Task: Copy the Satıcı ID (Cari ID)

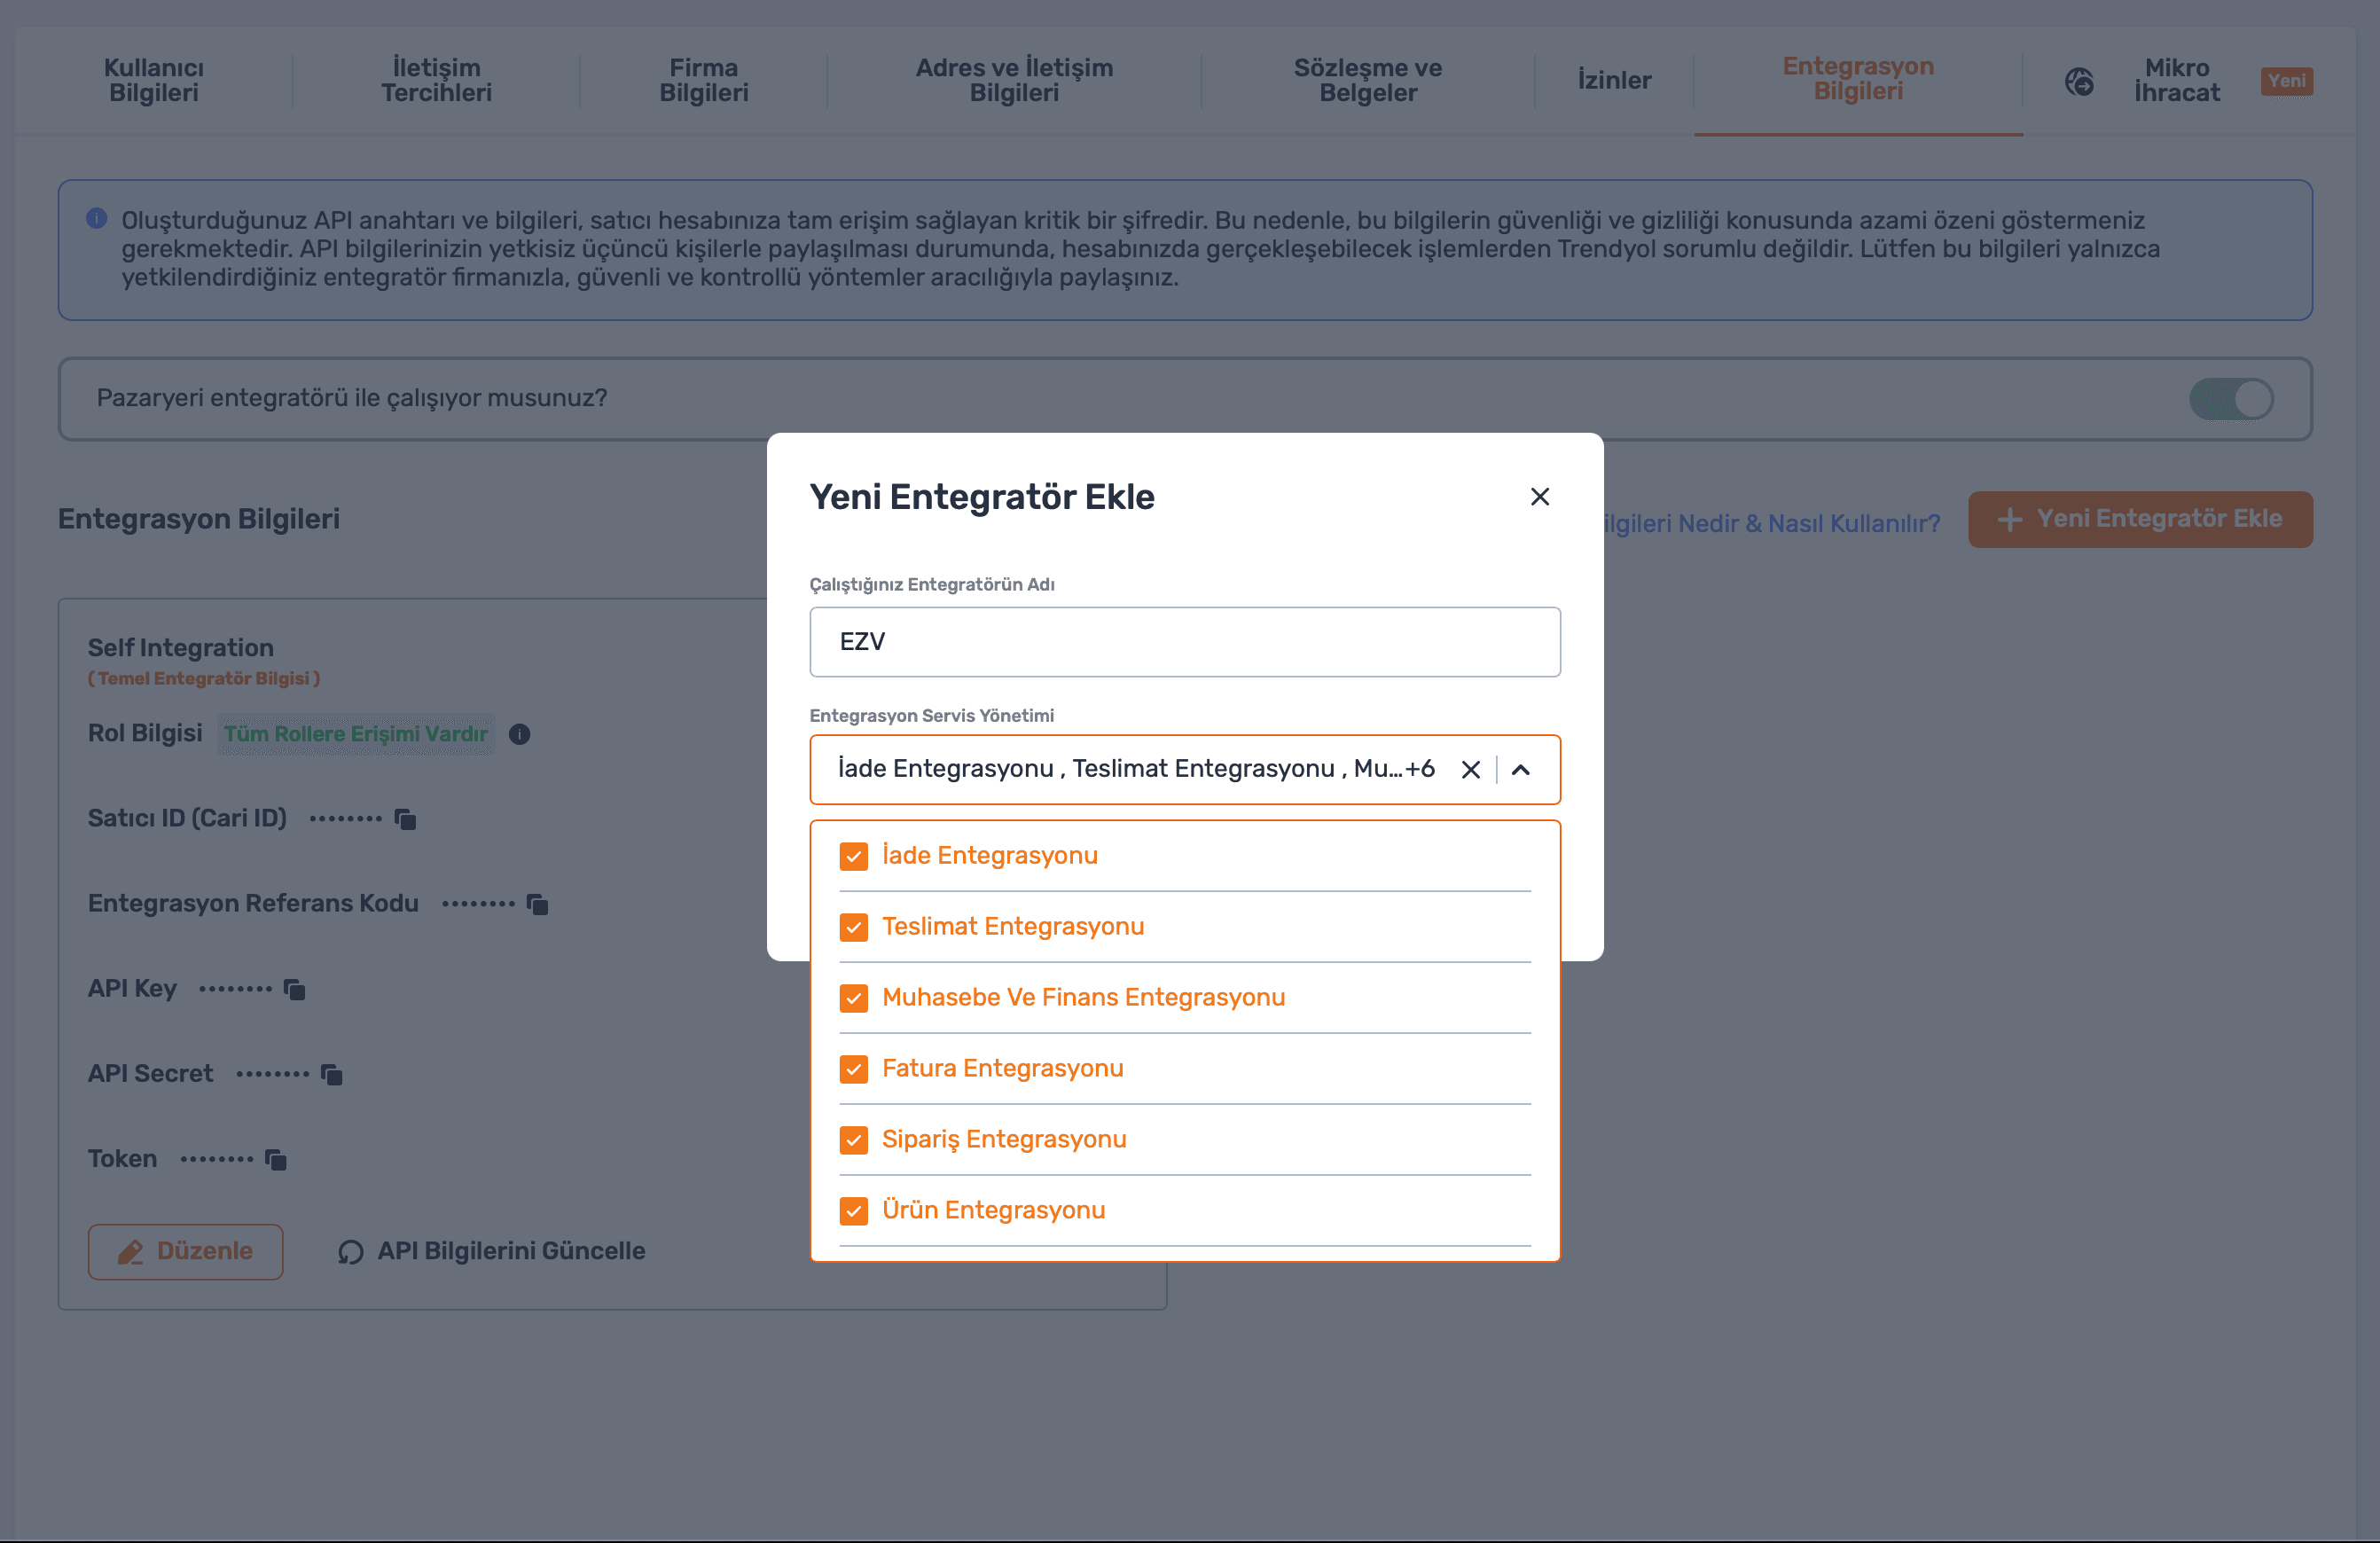Action: tap(405, 819)
